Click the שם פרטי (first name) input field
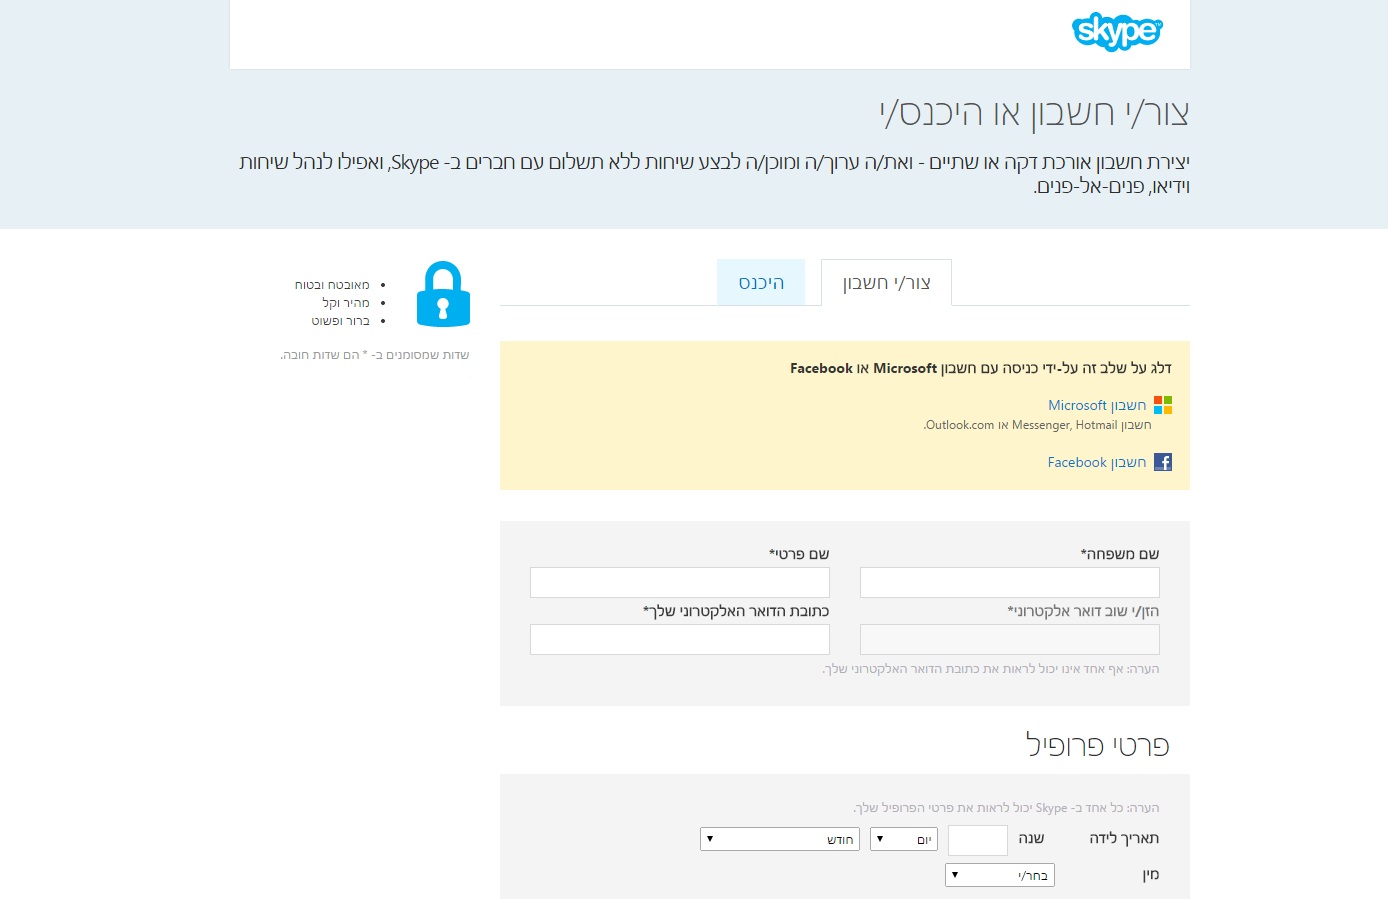This screenshot has height=899, width=1388. point(680,582)
